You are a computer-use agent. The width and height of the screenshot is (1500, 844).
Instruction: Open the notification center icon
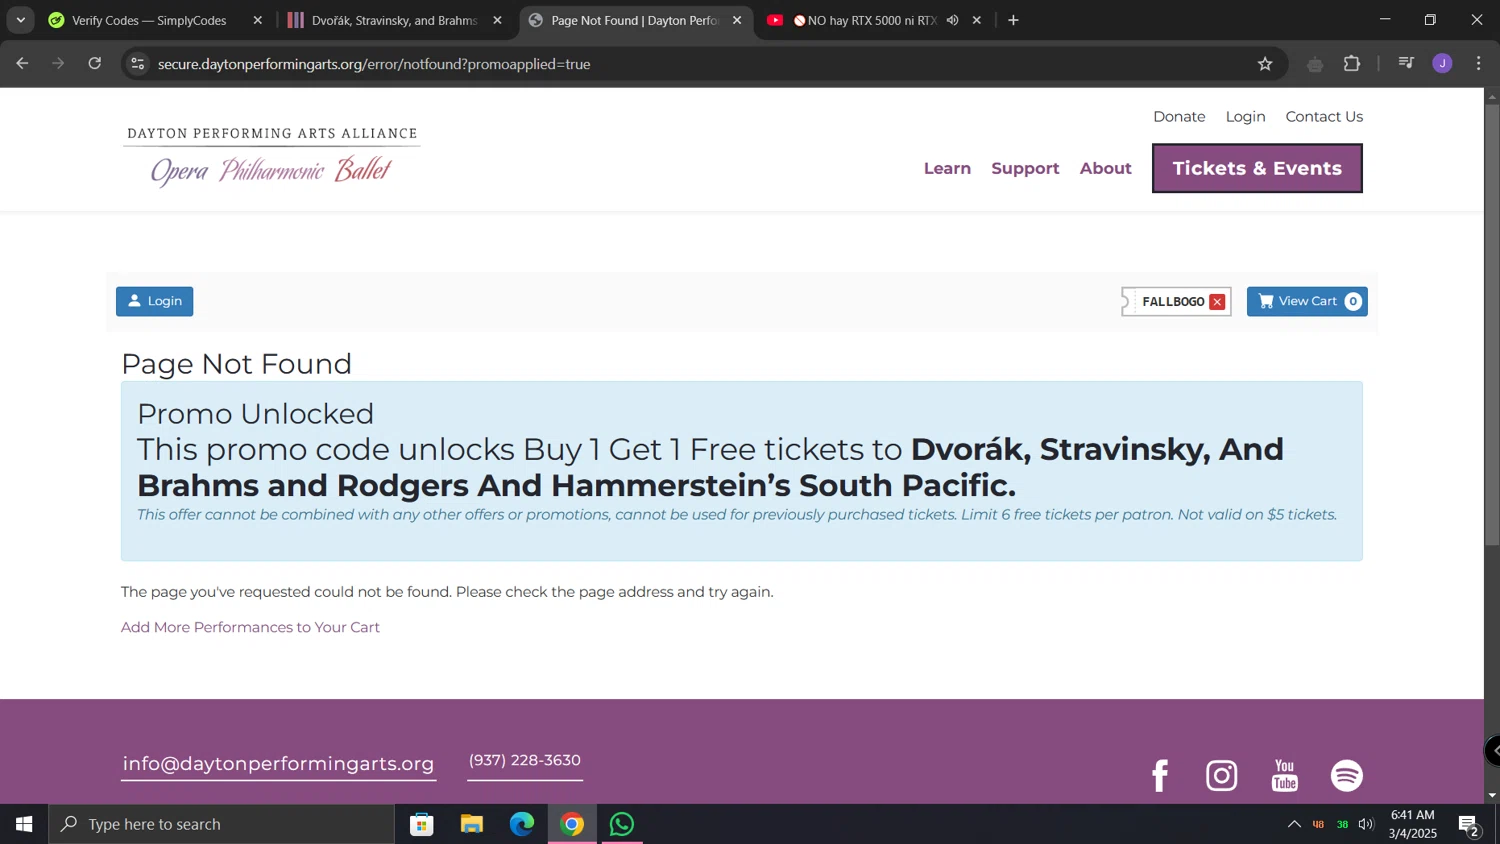click(1469, 824)
